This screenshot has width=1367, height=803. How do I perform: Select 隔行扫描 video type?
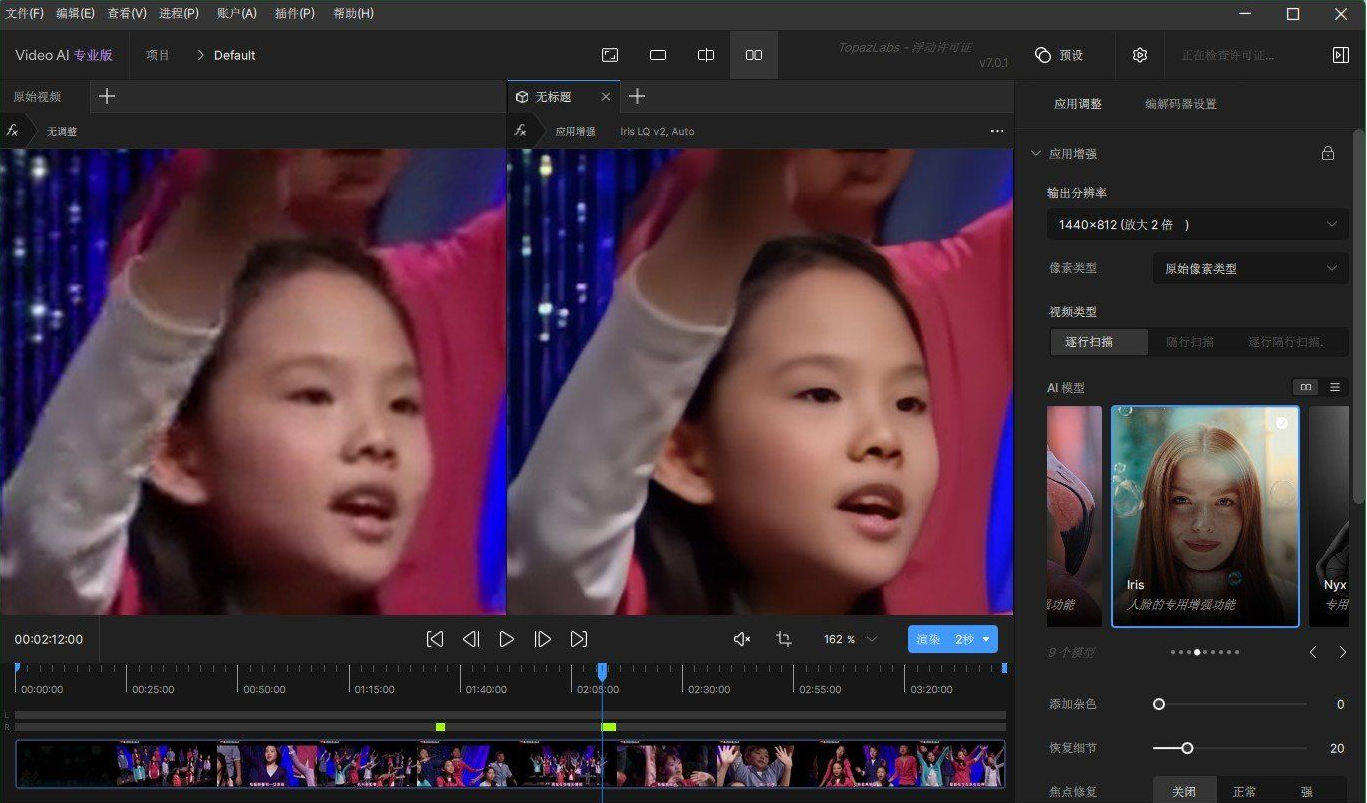[x=1189, y=342]
